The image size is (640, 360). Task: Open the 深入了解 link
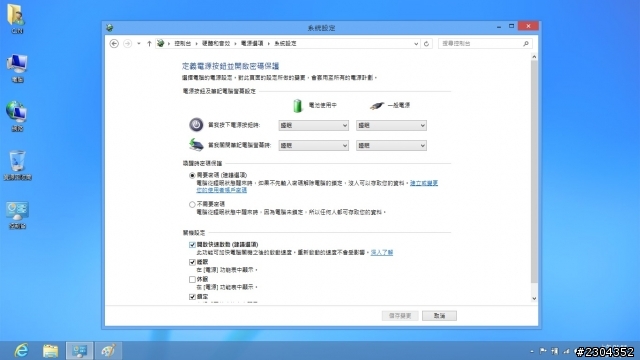(382, 253)
